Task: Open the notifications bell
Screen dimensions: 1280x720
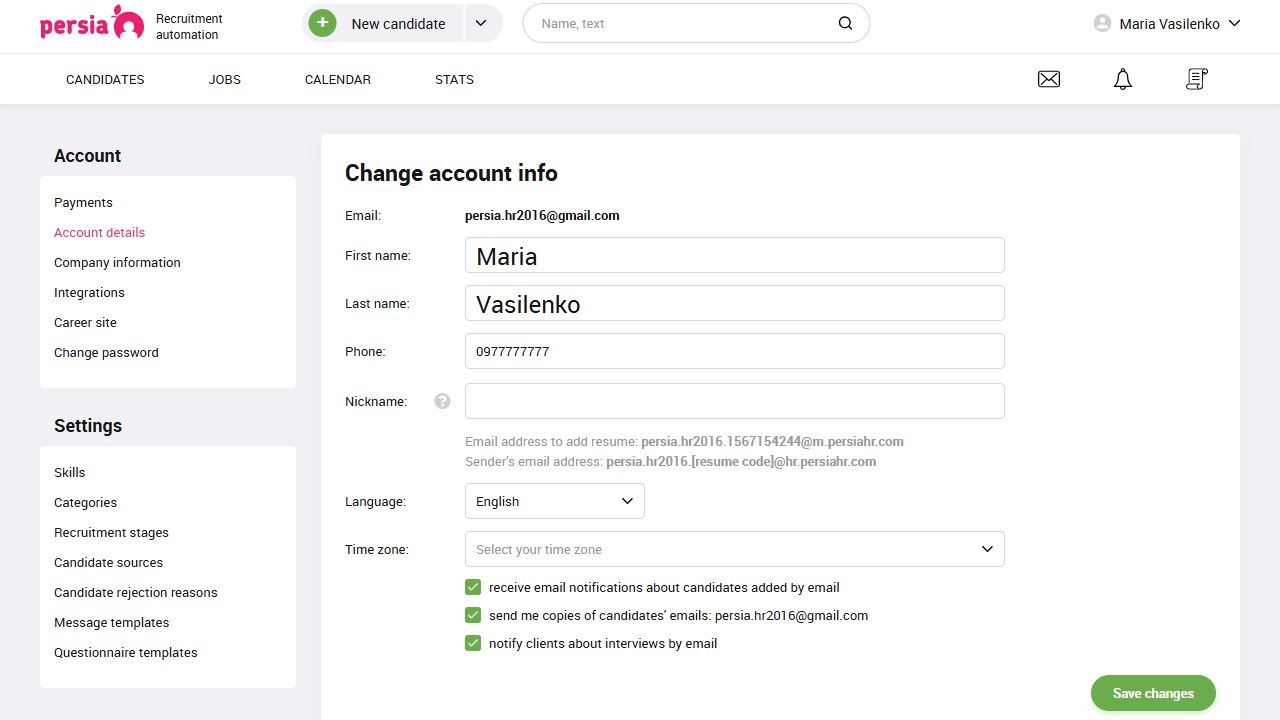Action: [1122, 79]
